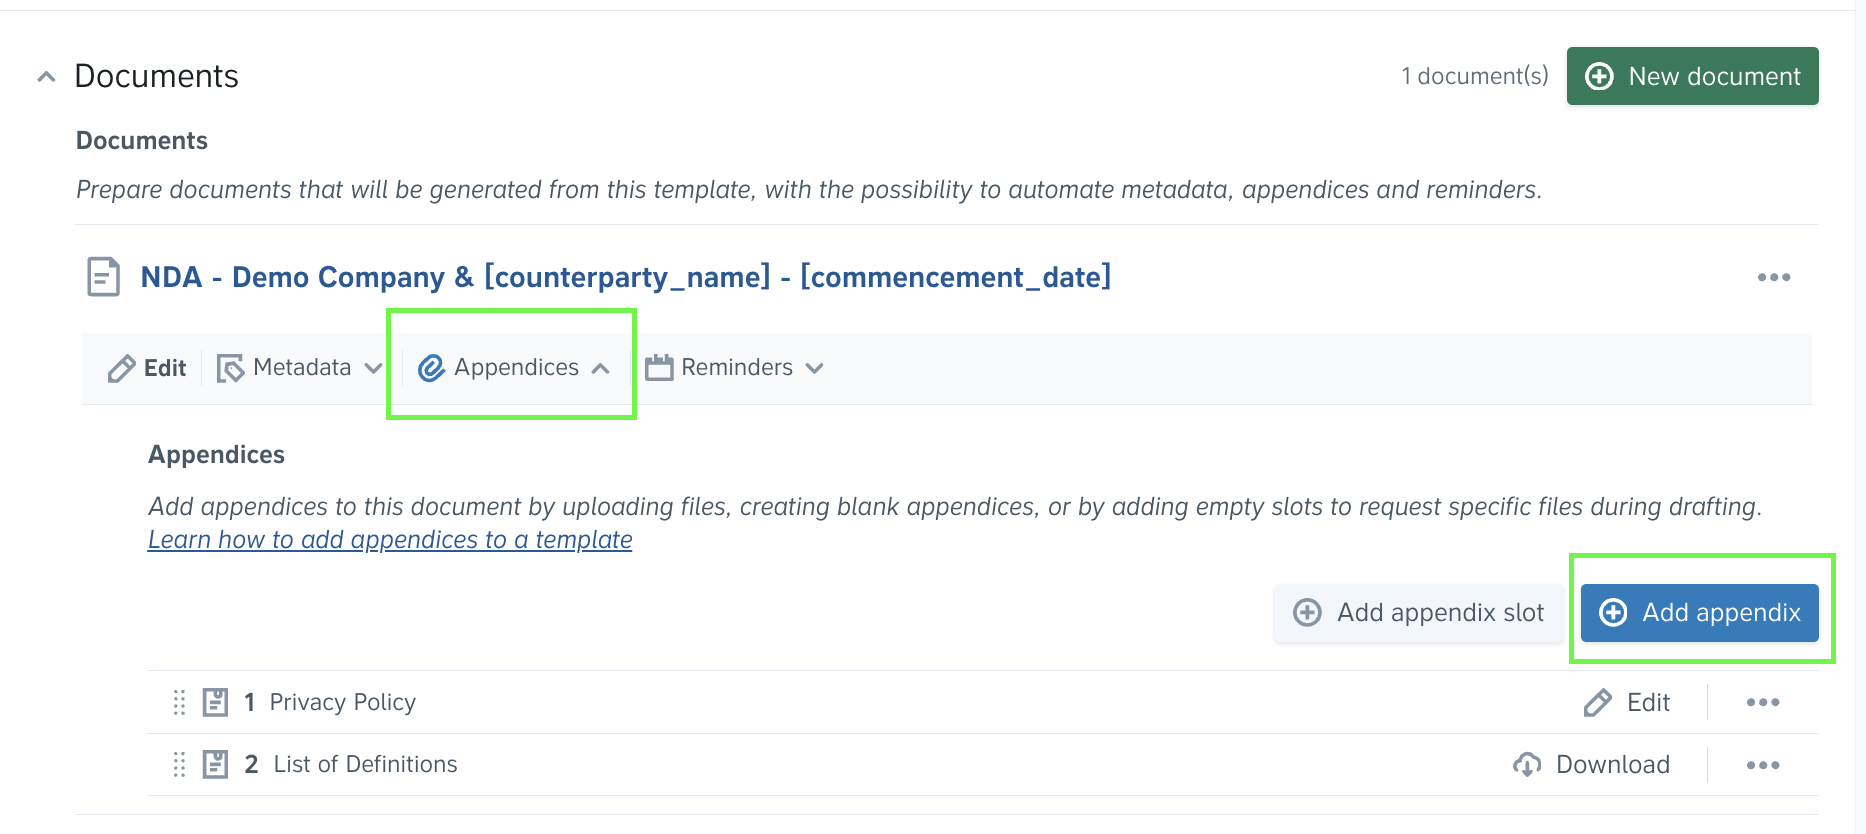Click the Metadata tag icon
This screenshot has height=834, width=1866.
[x=230, y=368]
